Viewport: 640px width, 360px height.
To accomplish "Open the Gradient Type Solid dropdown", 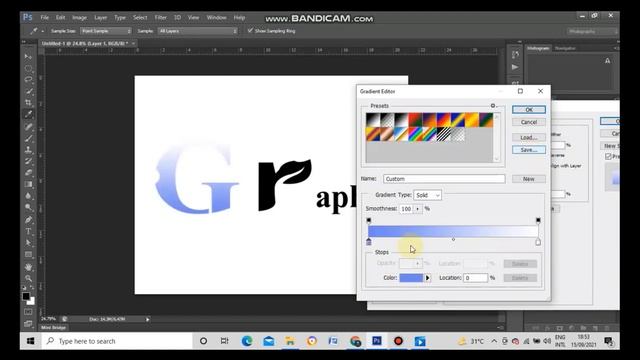I will click(427, 195).
